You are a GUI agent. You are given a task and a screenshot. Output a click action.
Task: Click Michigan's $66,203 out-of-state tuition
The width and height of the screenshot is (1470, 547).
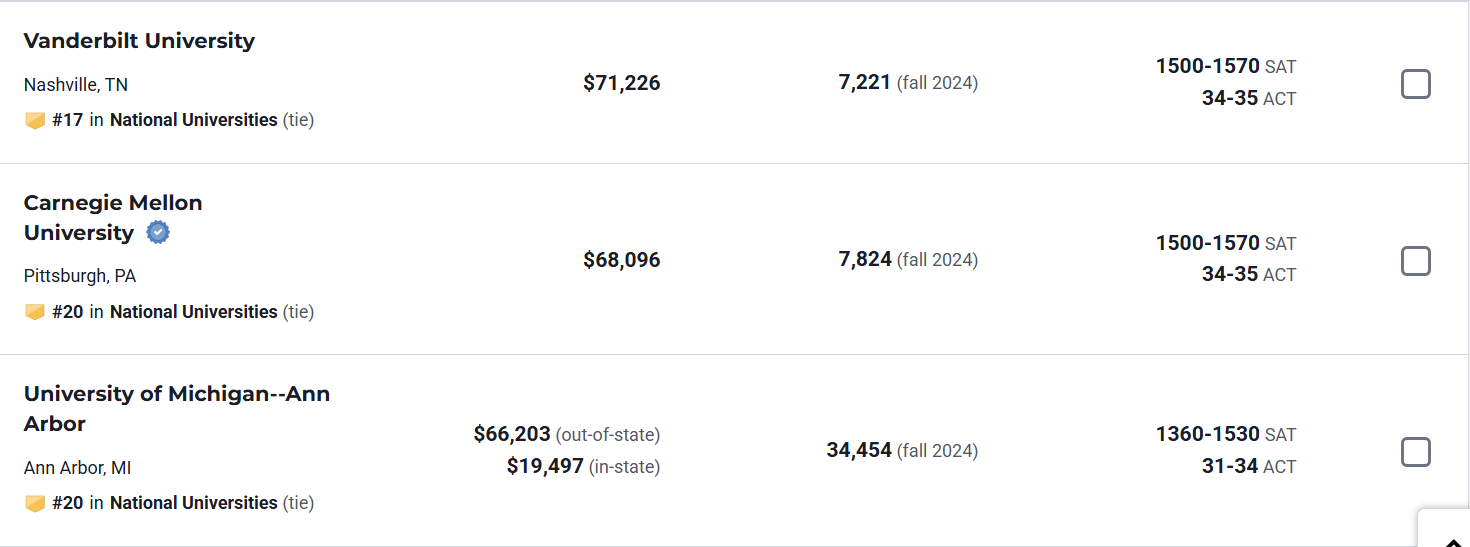(x=512, y=434)
